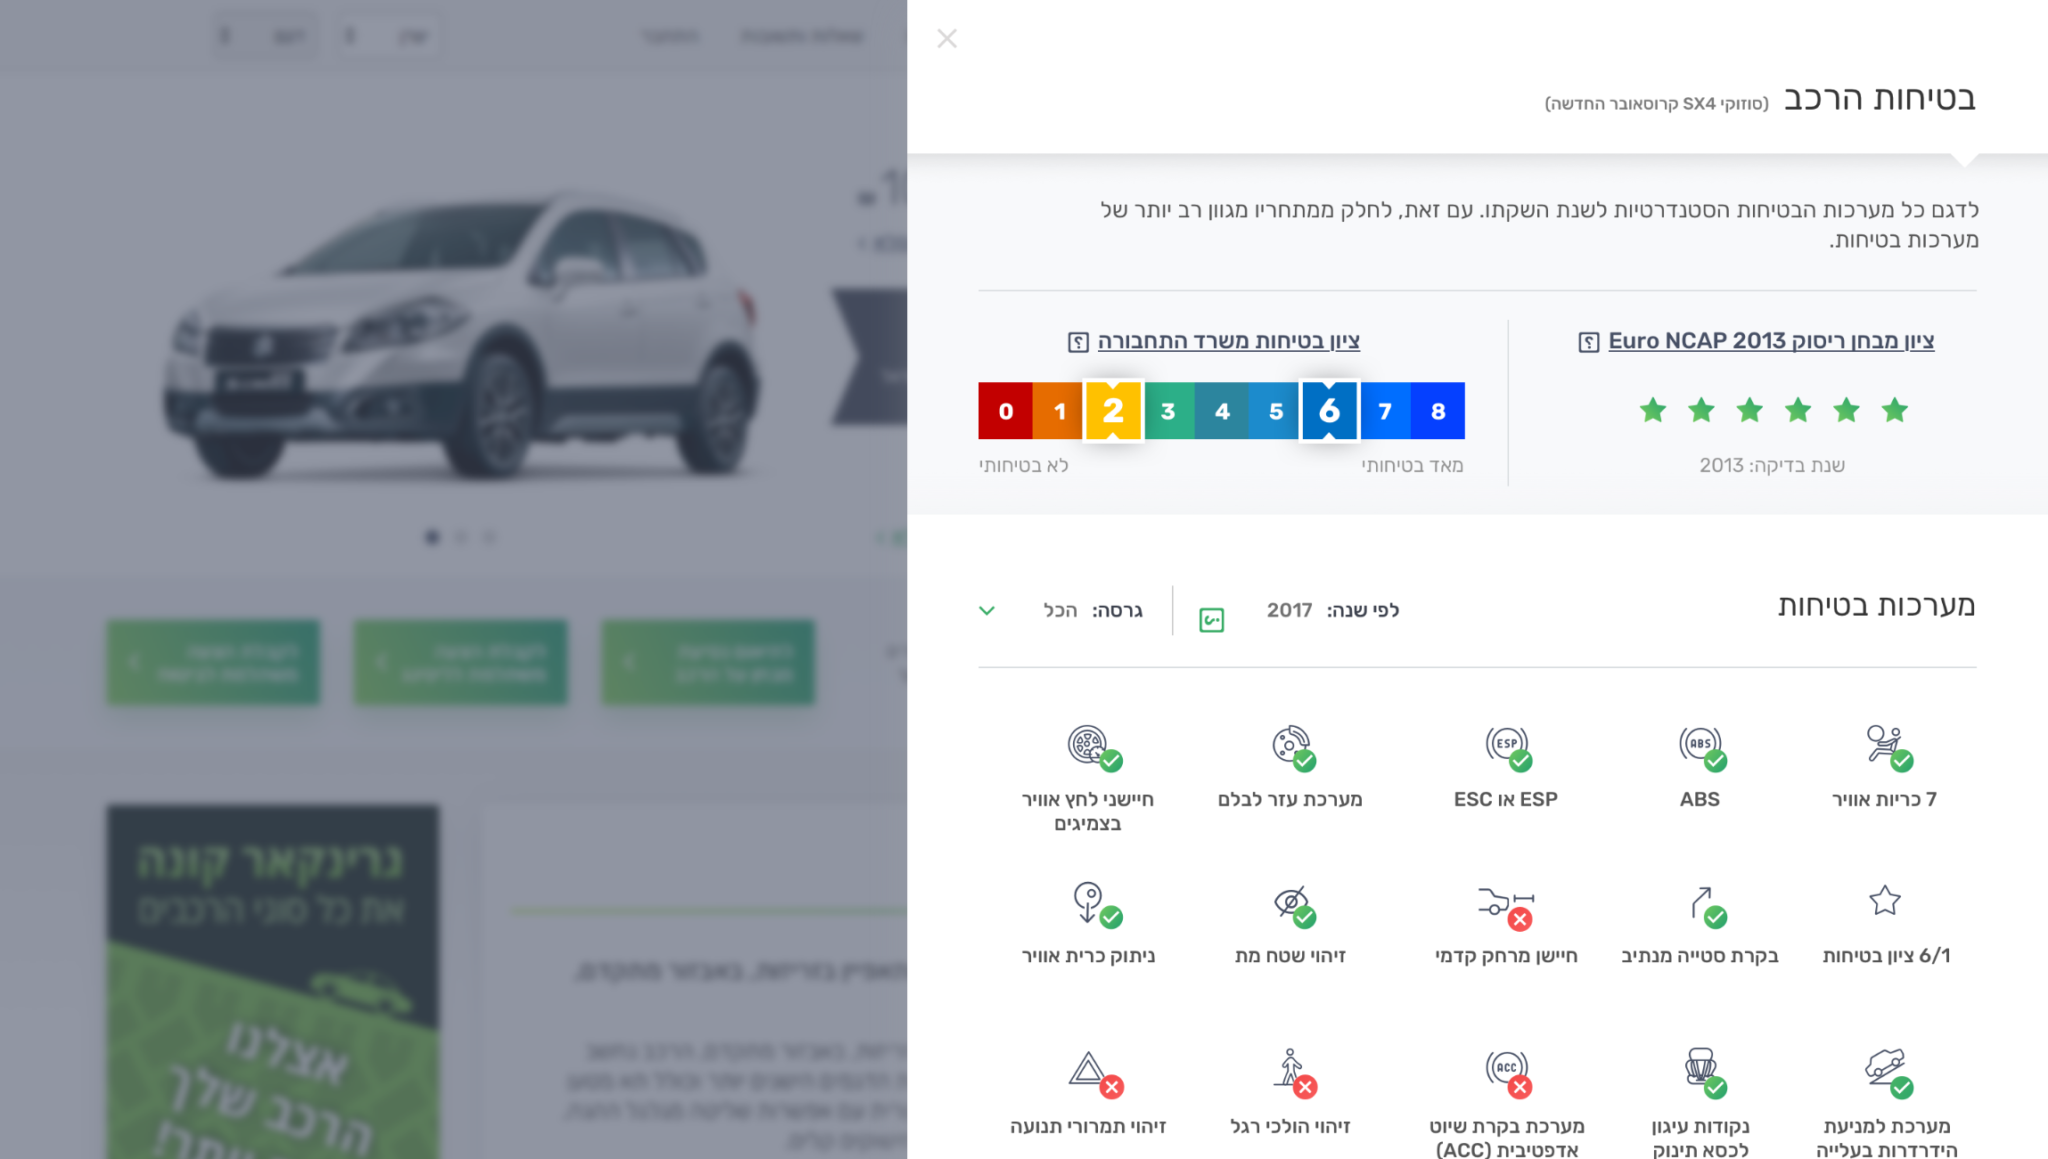The image size is (2048, 1159).
Task: Click the traffic sign recognition icon
Action: [1093, 1073]
